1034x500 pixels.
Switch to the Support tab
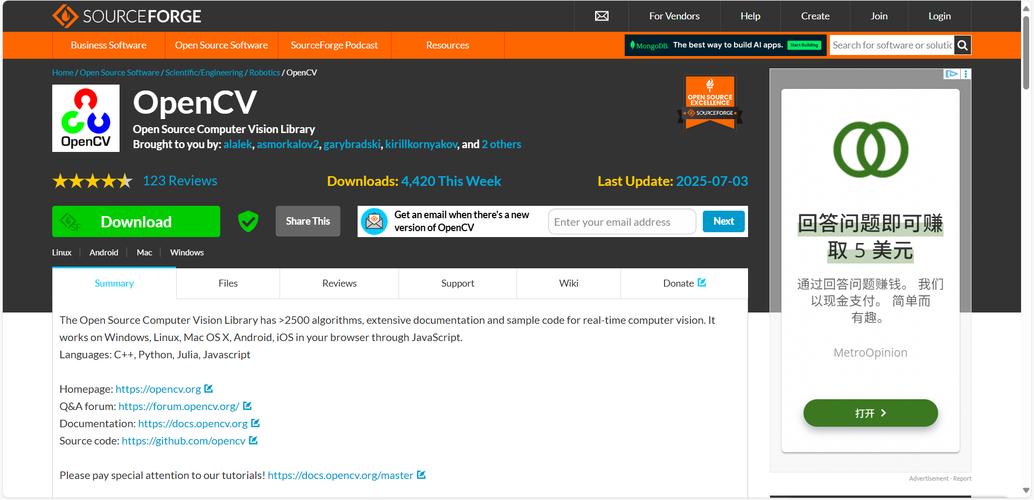[x=458, y=283]
